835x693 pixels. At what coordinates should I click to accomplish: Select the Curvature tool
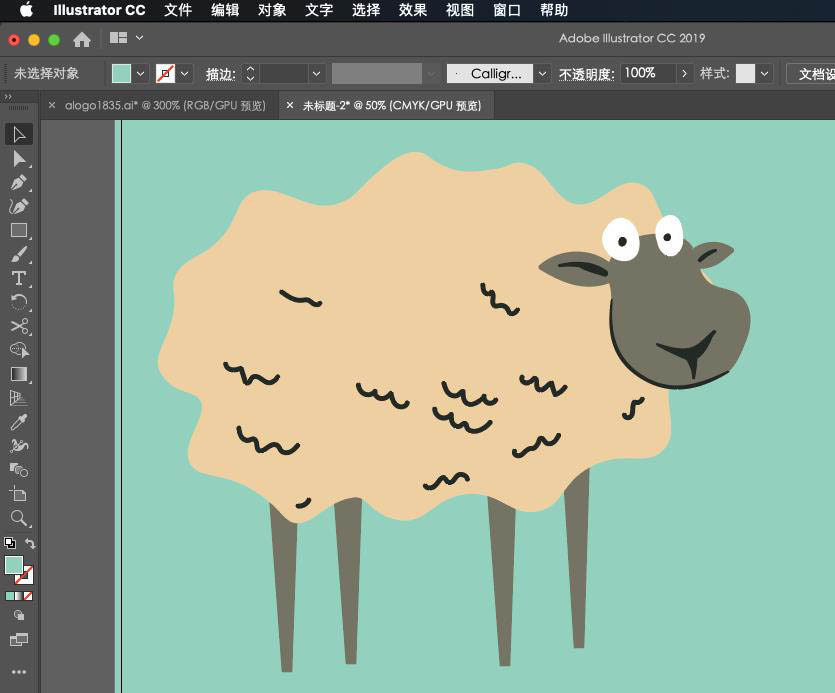tap(19, 207)
